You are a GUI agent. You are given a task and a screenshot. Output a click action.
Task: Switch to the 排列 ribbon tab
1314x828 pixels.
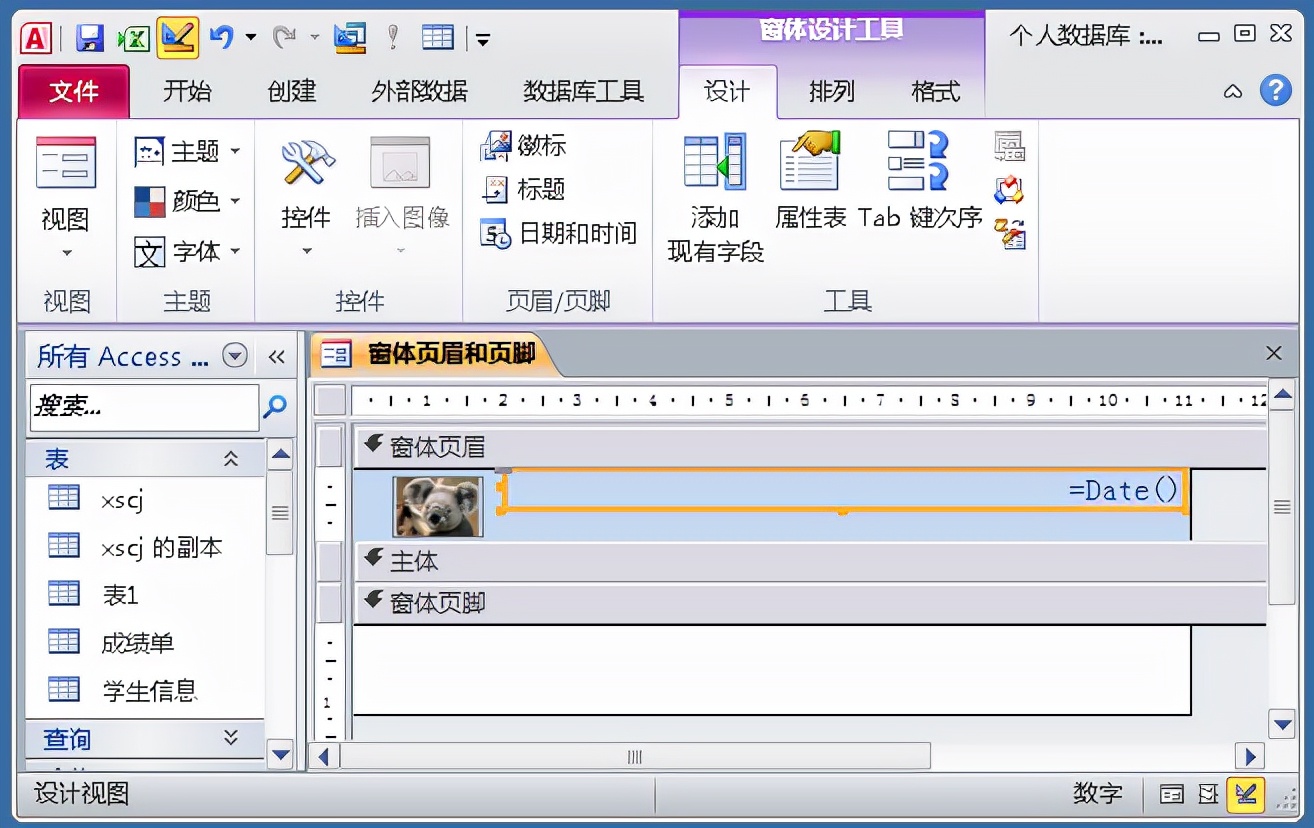coord(831,91)
